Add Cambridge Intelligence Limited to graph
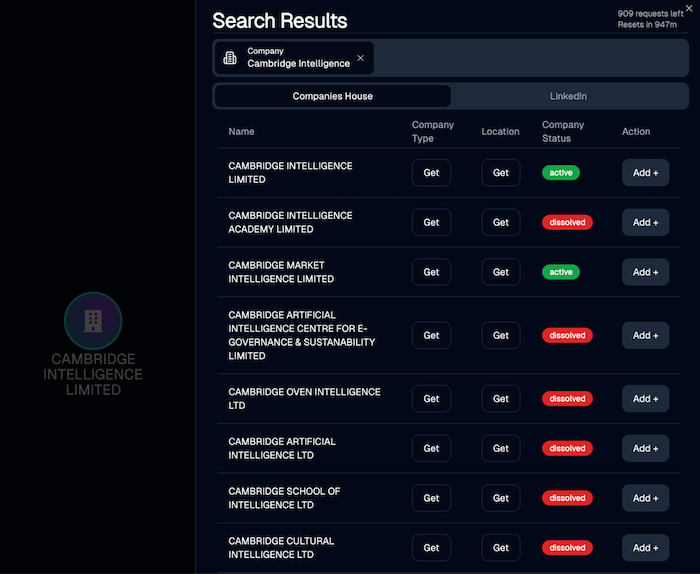The height and width of the screenshot is (574, 700). point(646,173)
